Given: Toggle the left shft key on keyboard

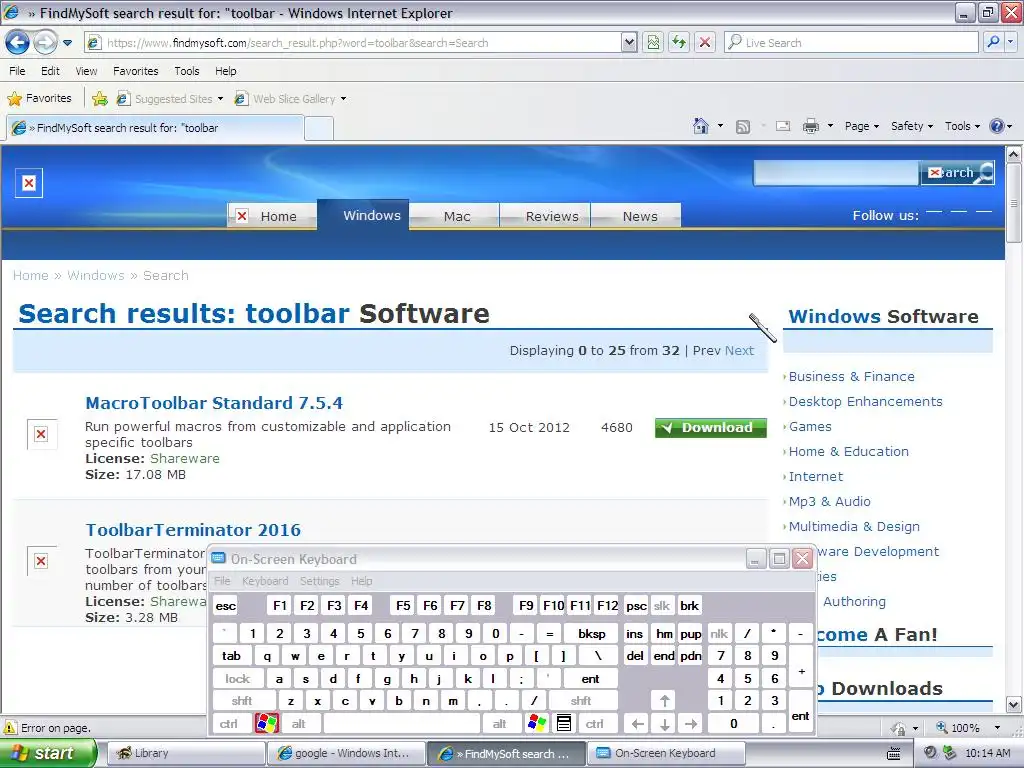Looking at the screenshot, I should pyautogui.click(x=243, y=701).
